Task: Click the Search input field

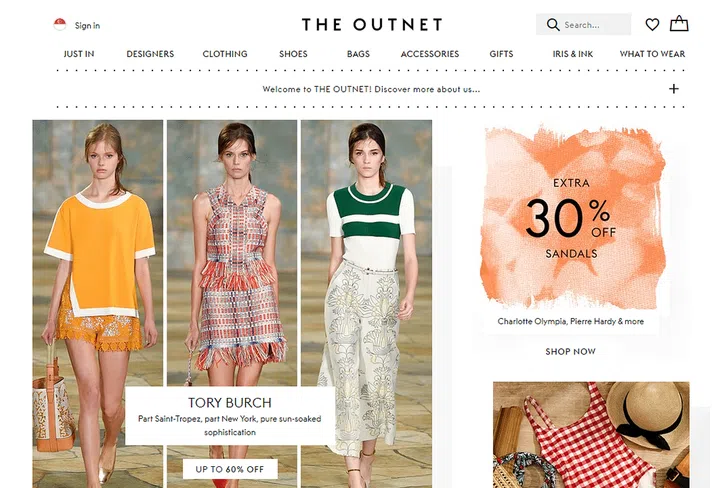Action: click(x=583, y=24)
